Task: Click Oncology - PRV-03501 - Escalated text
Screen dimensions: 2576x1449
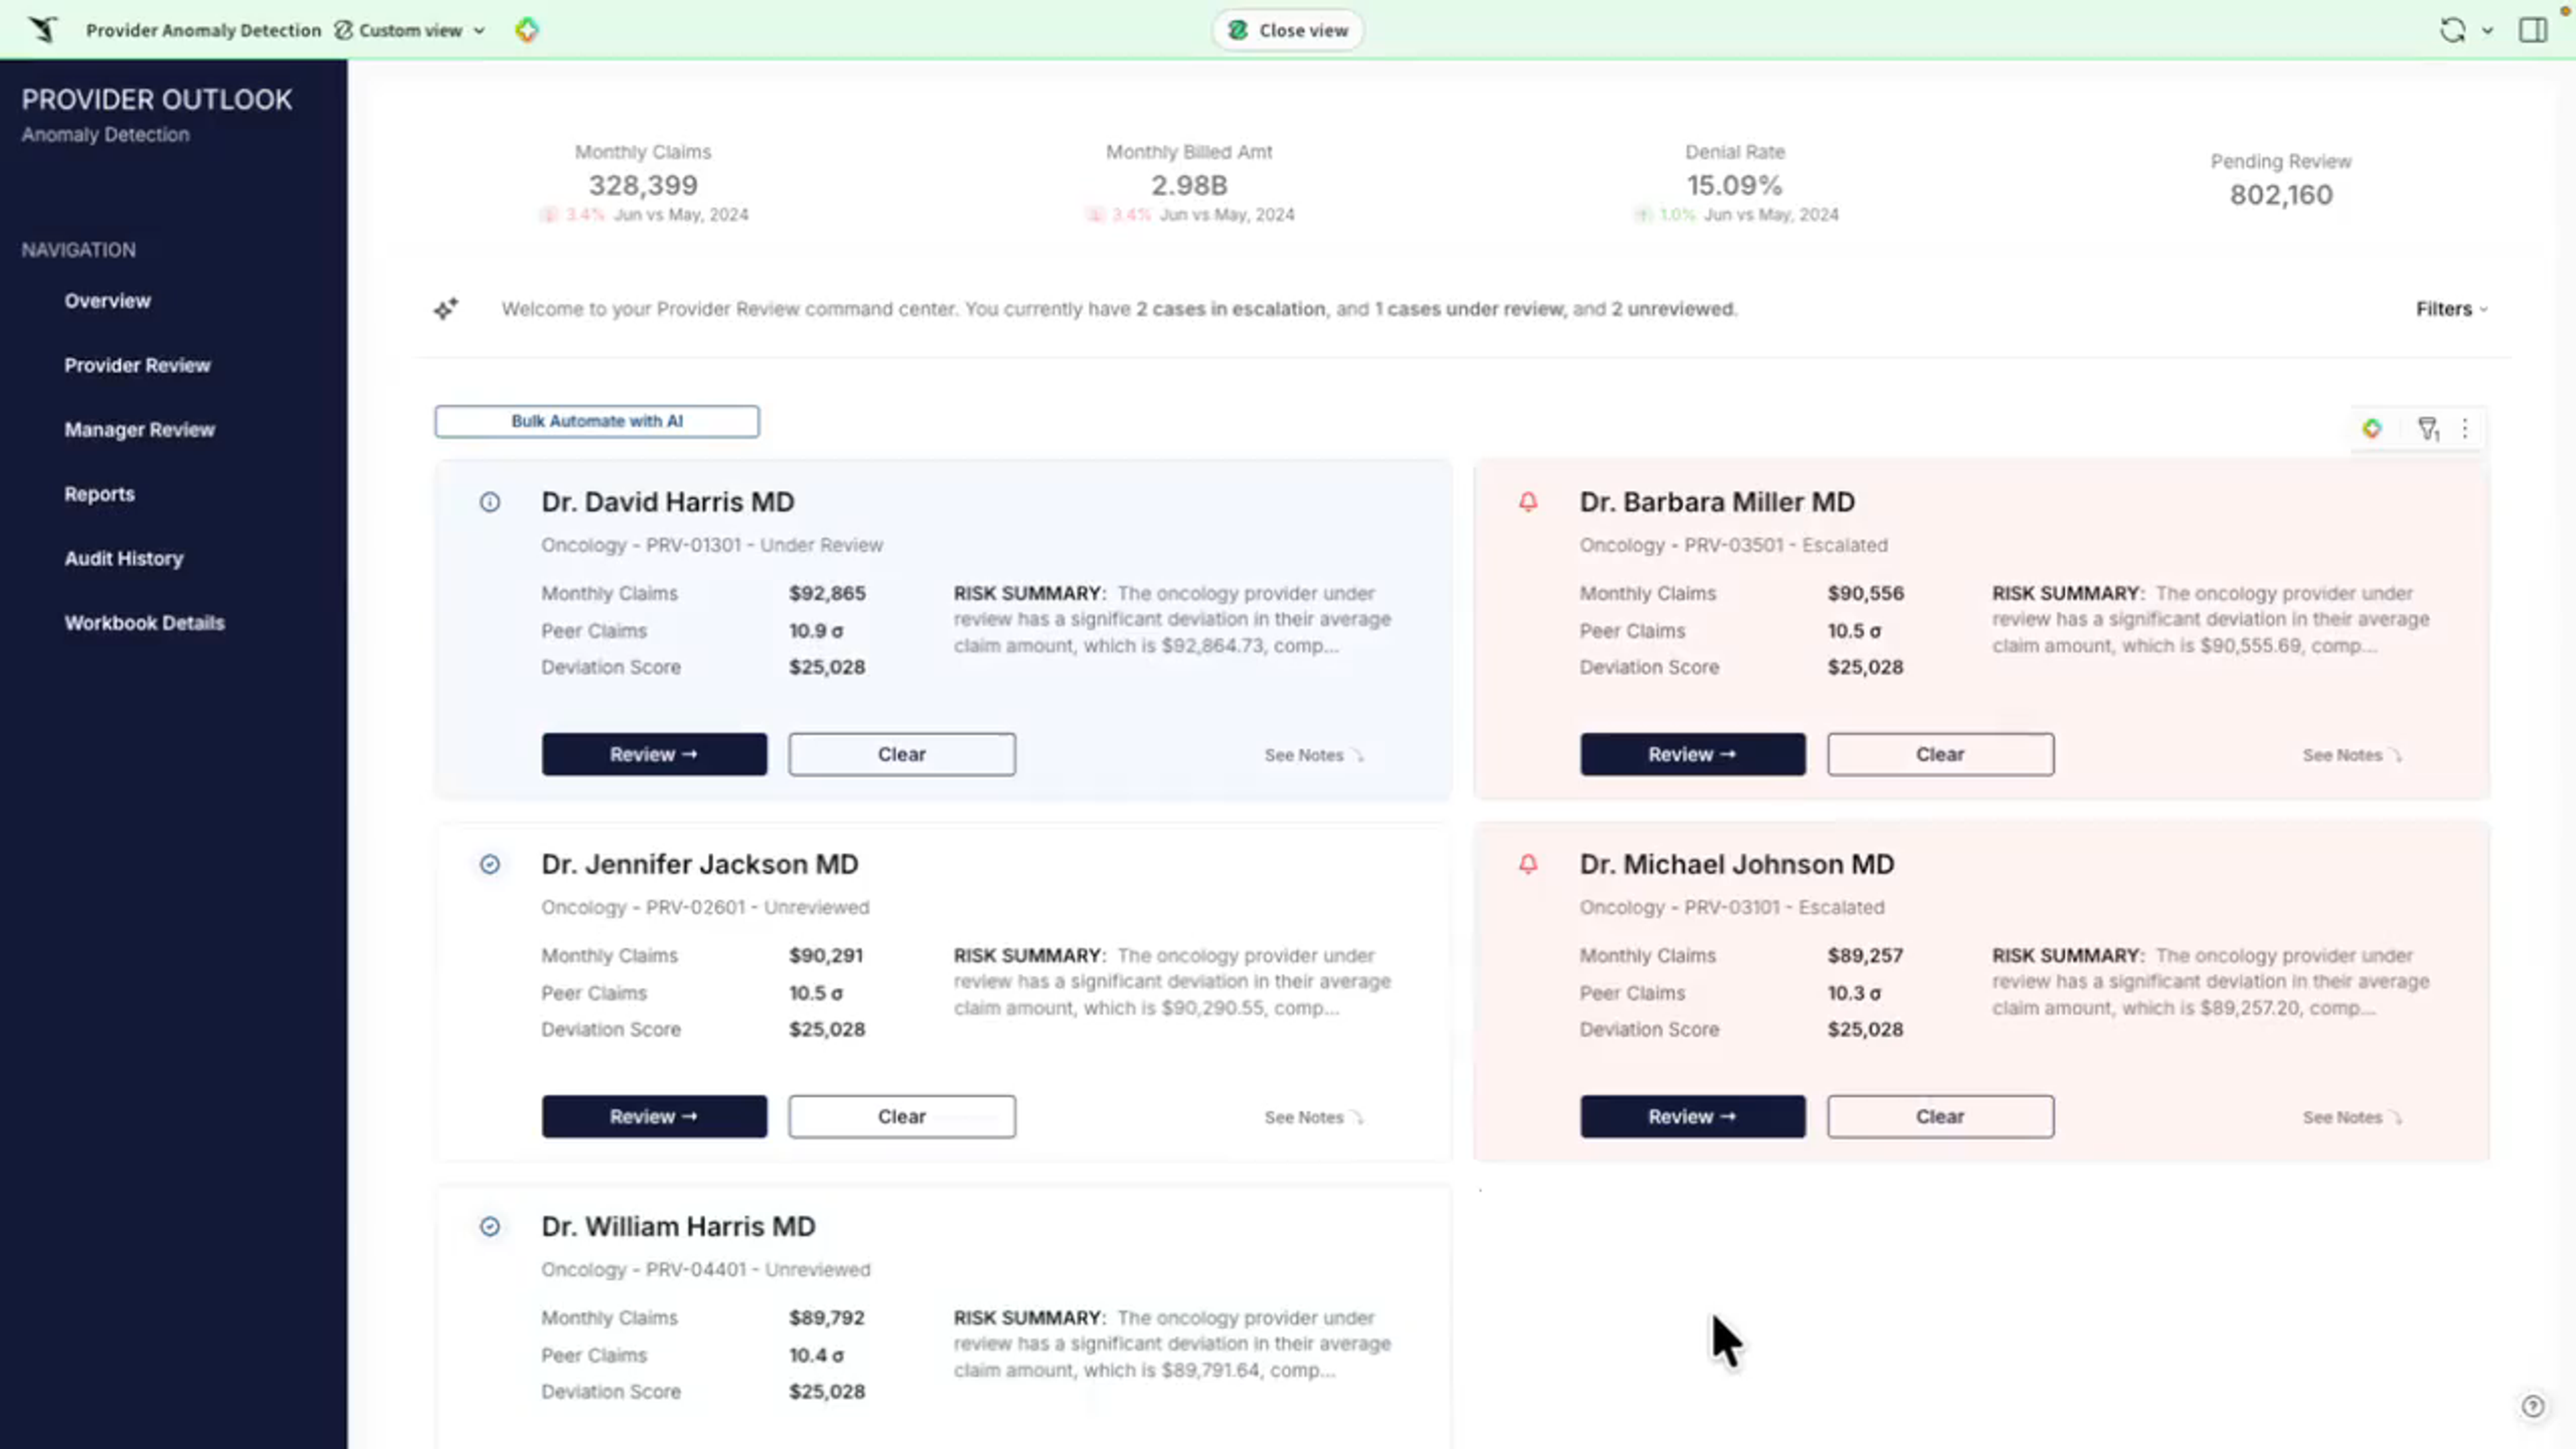Action: point(1733,545)
